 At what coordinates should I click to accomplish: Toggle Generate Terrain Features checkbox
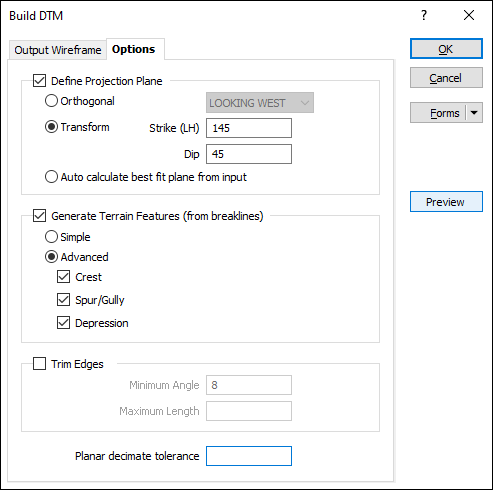(39, 216)
